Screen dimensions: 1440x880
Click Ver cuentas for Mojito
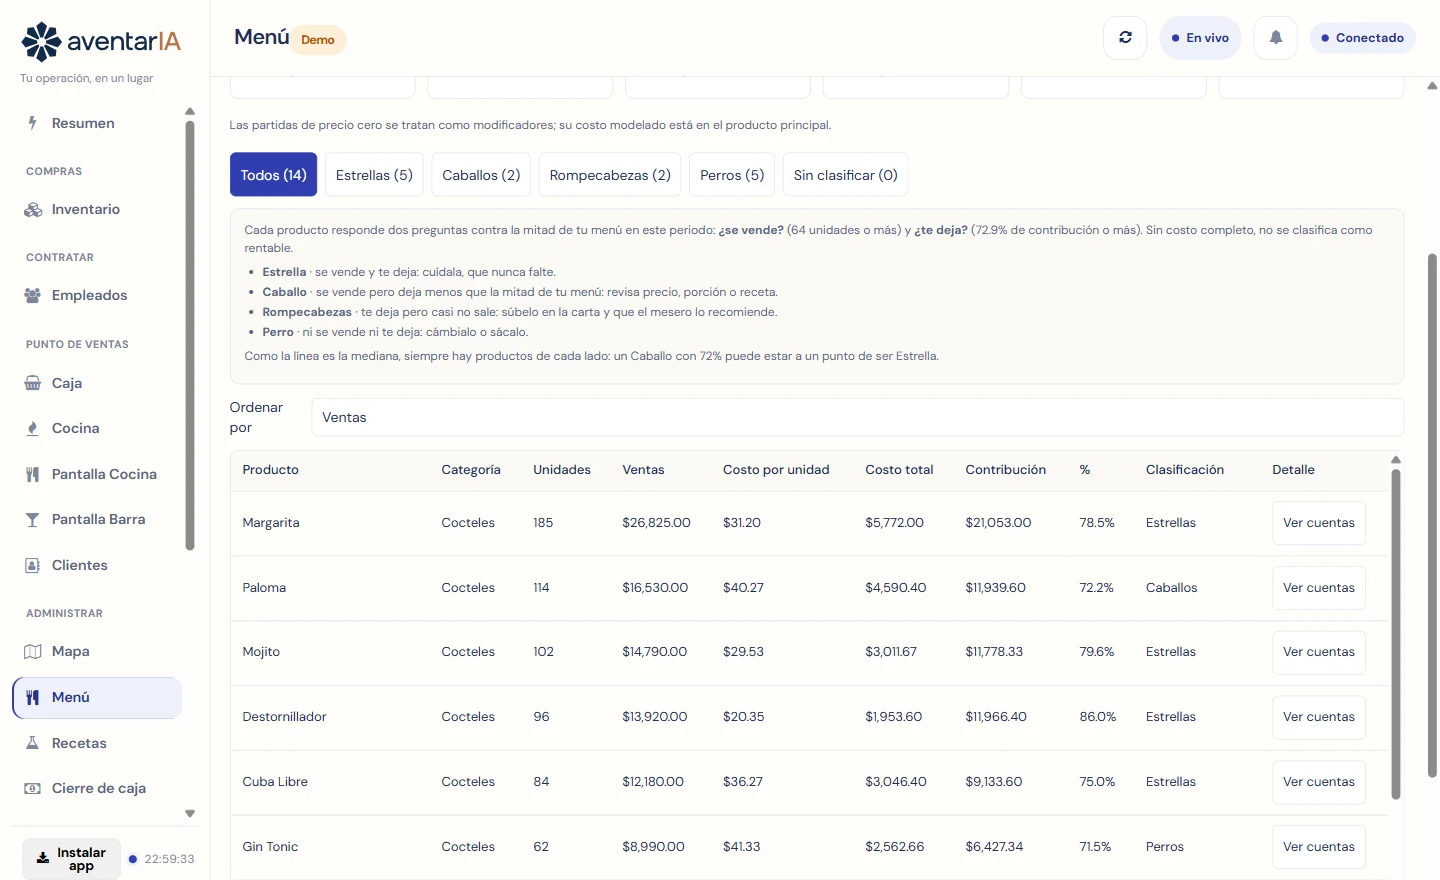[x=1319, y=652]
